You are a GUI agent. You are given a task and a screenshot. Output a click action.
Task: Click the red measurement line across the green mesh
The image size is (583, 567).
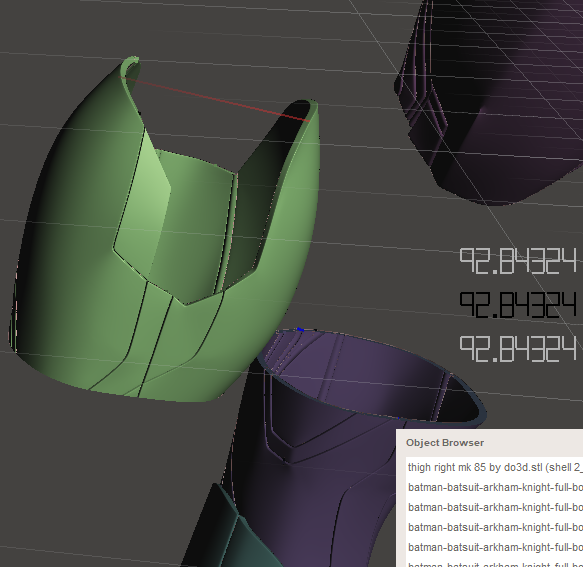click(215, 99)
